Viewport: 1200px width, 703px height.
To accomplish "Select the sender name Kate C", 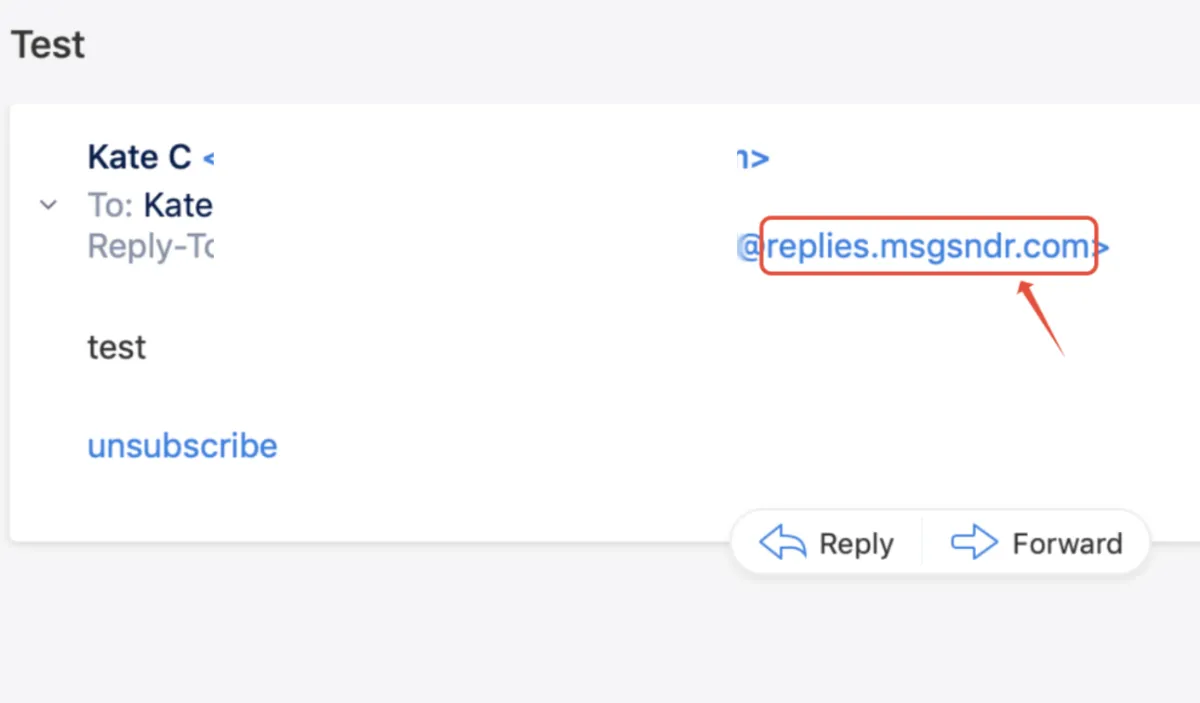I will pyautogui.click(x=139, y=157).
